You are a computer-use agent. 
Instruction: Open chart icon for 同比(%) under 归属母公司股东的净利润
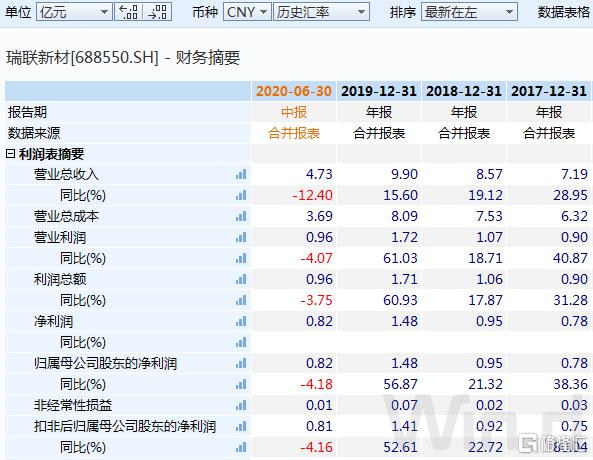(241, 385)
